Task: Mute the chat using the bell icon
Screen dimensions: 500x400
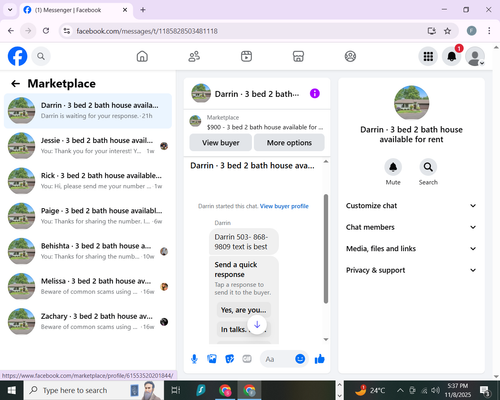Action: click(393, 167)
